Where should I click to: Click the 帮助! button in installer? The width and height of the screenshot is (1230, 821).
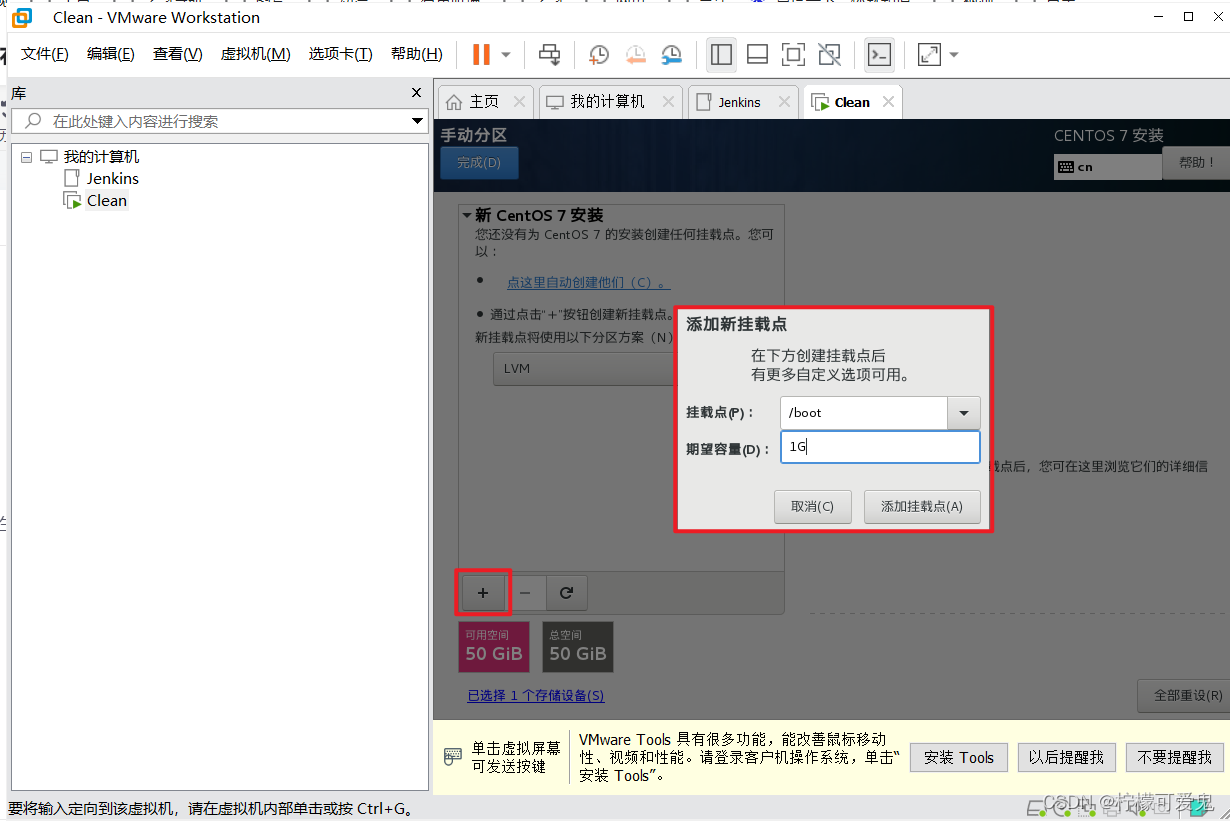pos(1196,162)
